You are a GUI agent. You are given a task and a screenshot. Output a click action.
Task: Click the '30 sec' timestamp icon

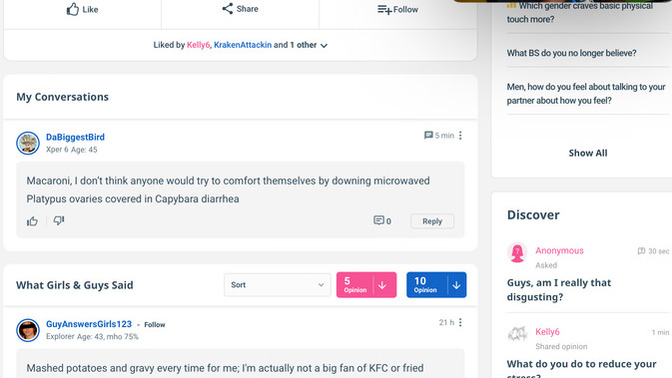(x=641, y=251)
